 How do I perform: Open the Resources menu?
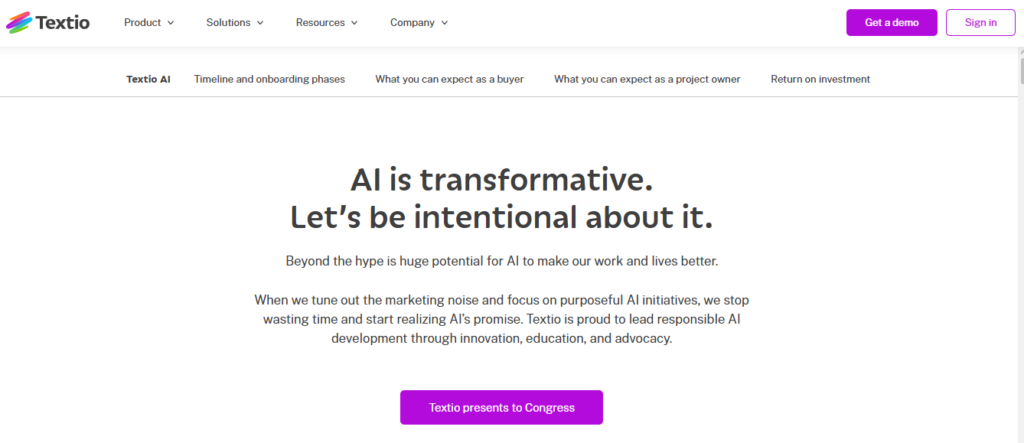tap(327, 22)
